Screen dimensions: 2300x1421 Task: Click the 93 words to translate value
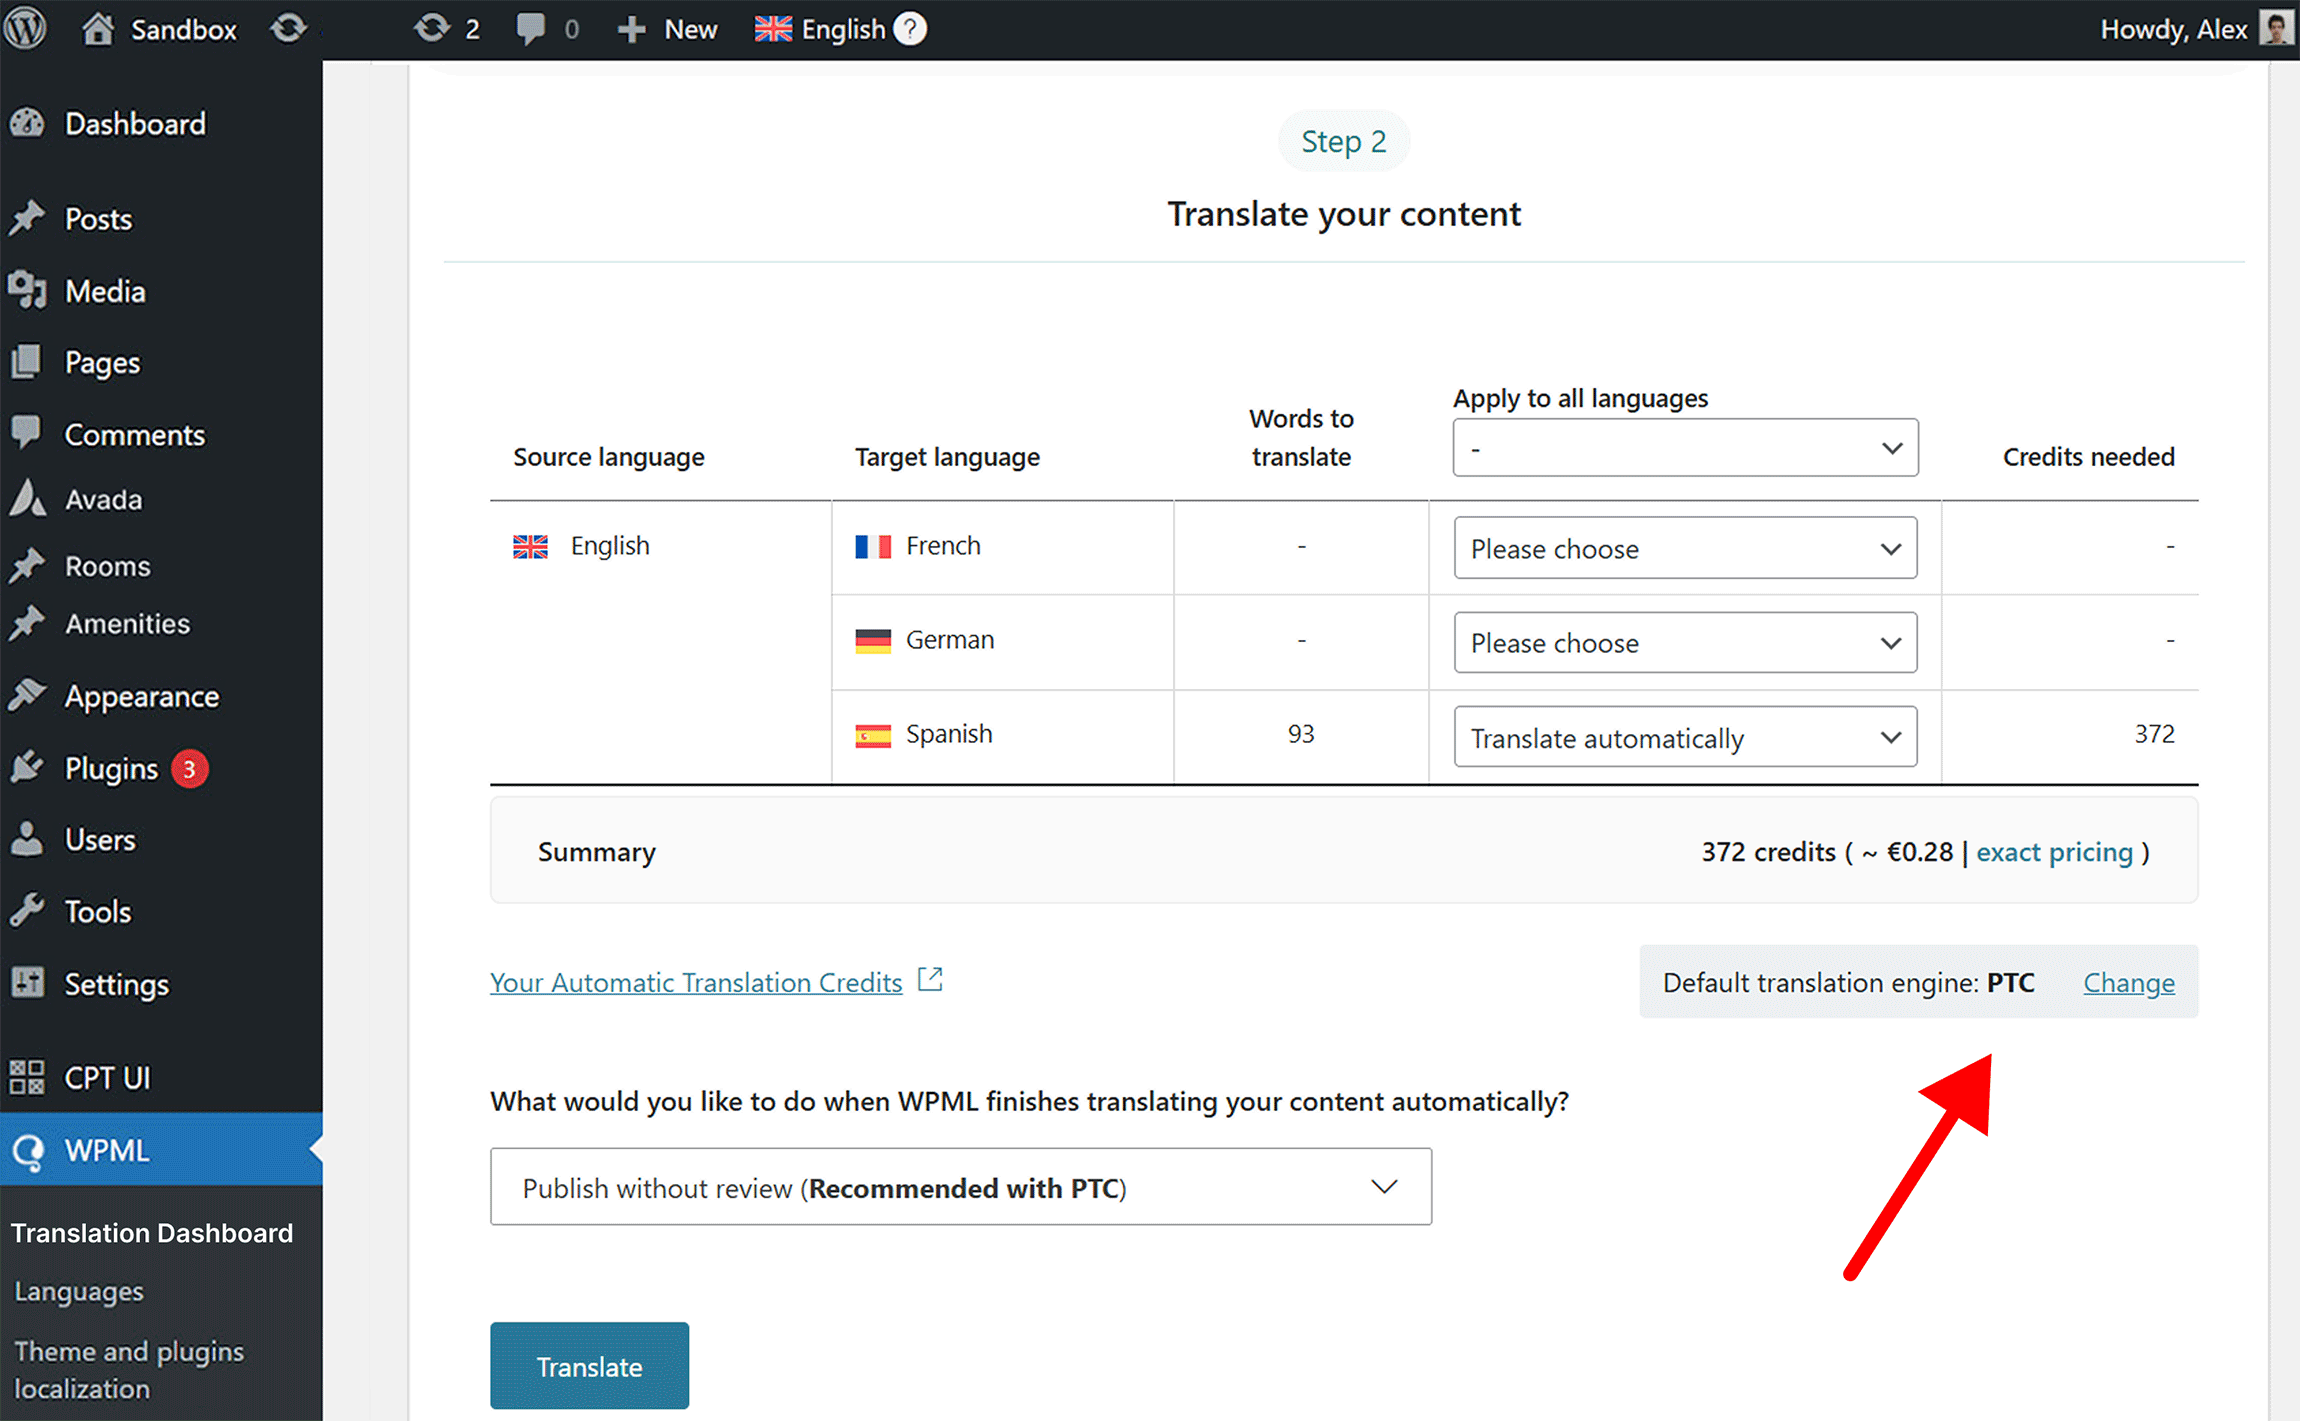pos(1301,734)
